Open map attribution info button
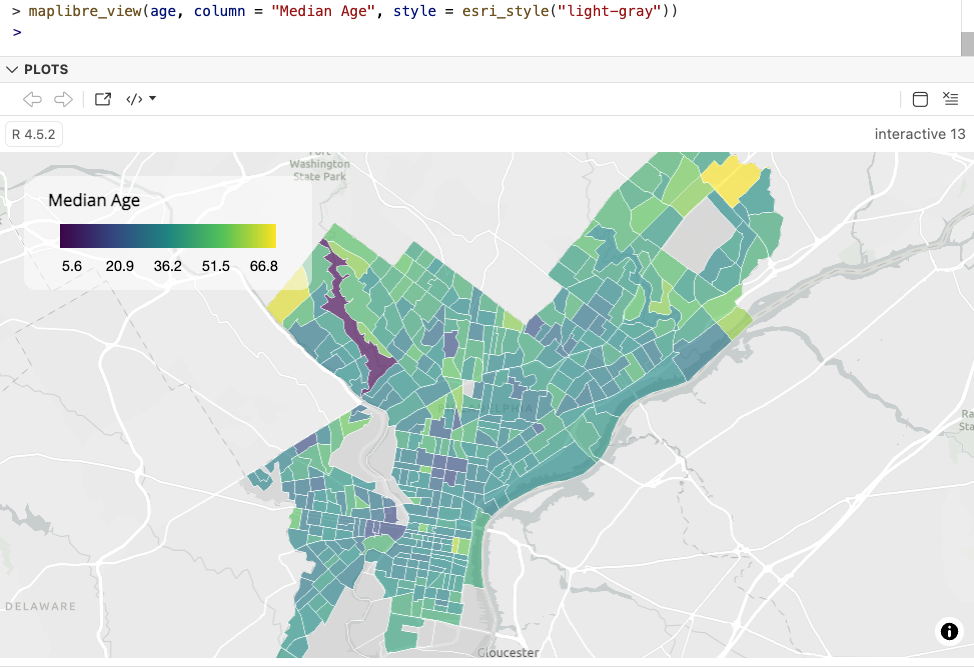974x667 pixels. 947,631
